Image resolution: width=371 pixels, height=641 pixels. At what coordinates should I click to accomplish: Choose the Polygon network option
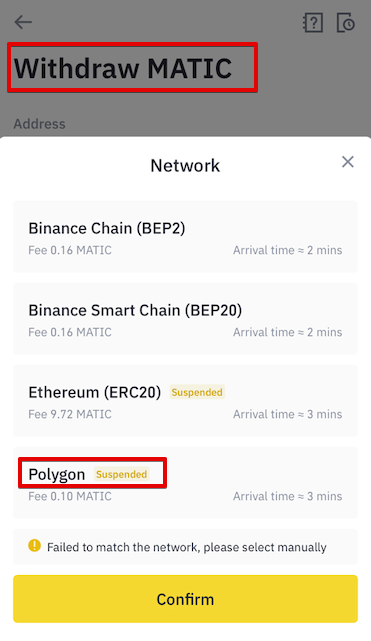click(x=186, y=483)
